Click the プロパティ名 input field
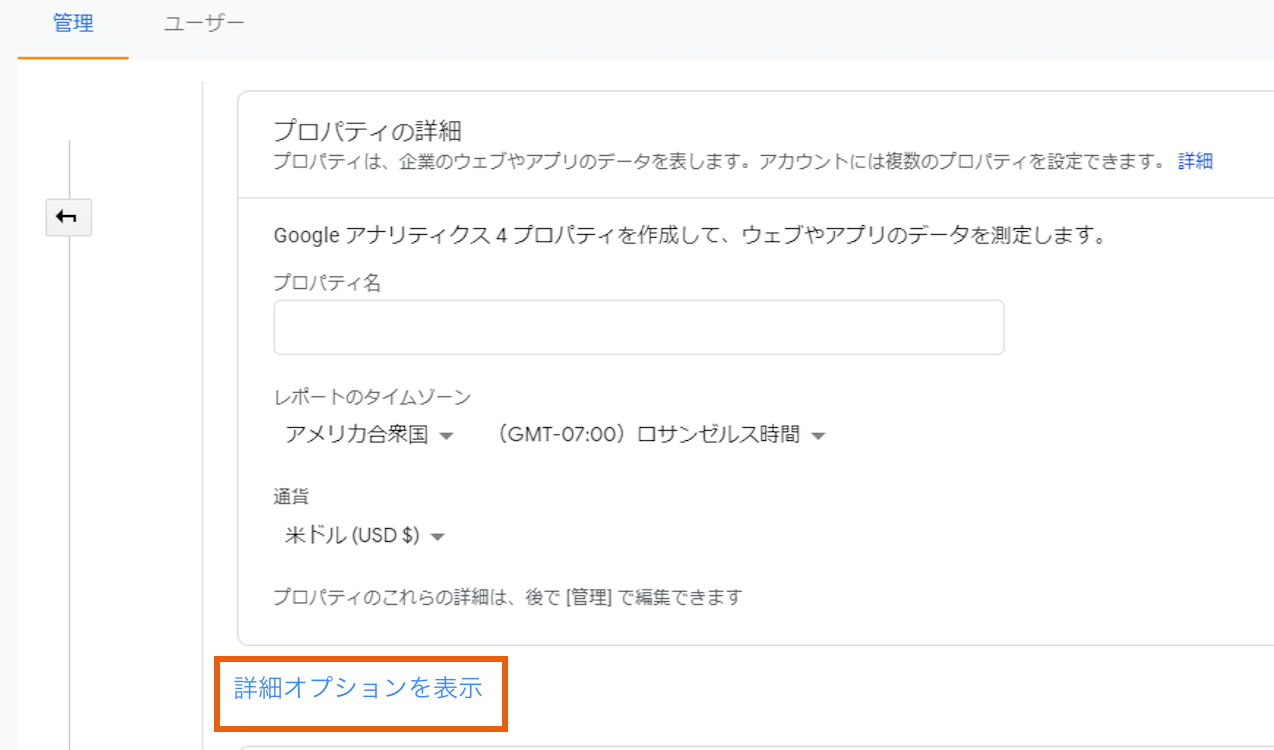 click(x=638, y=327)
